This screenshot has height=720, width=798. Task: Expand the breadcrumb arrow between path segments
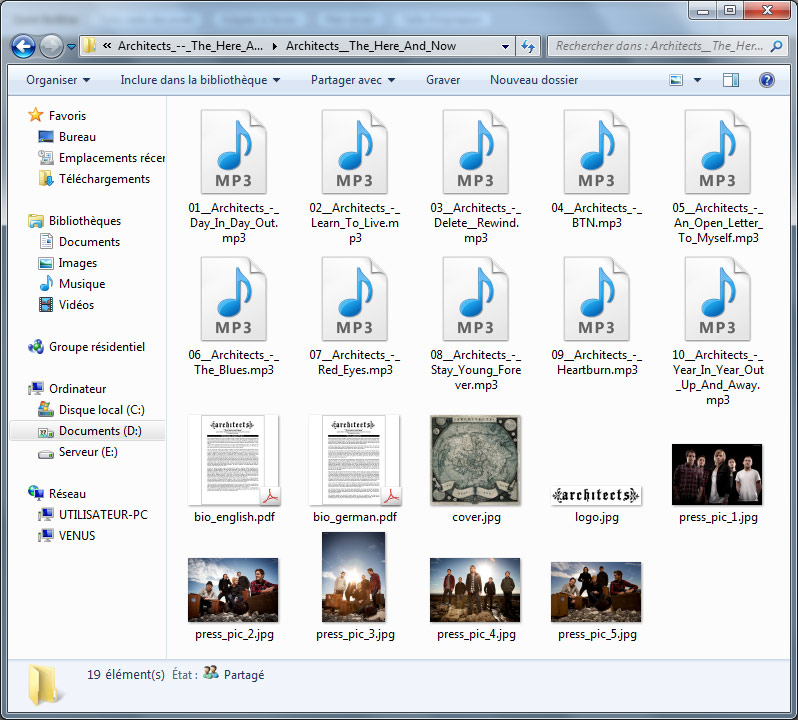pyautogui.click(x=275, y=46)
